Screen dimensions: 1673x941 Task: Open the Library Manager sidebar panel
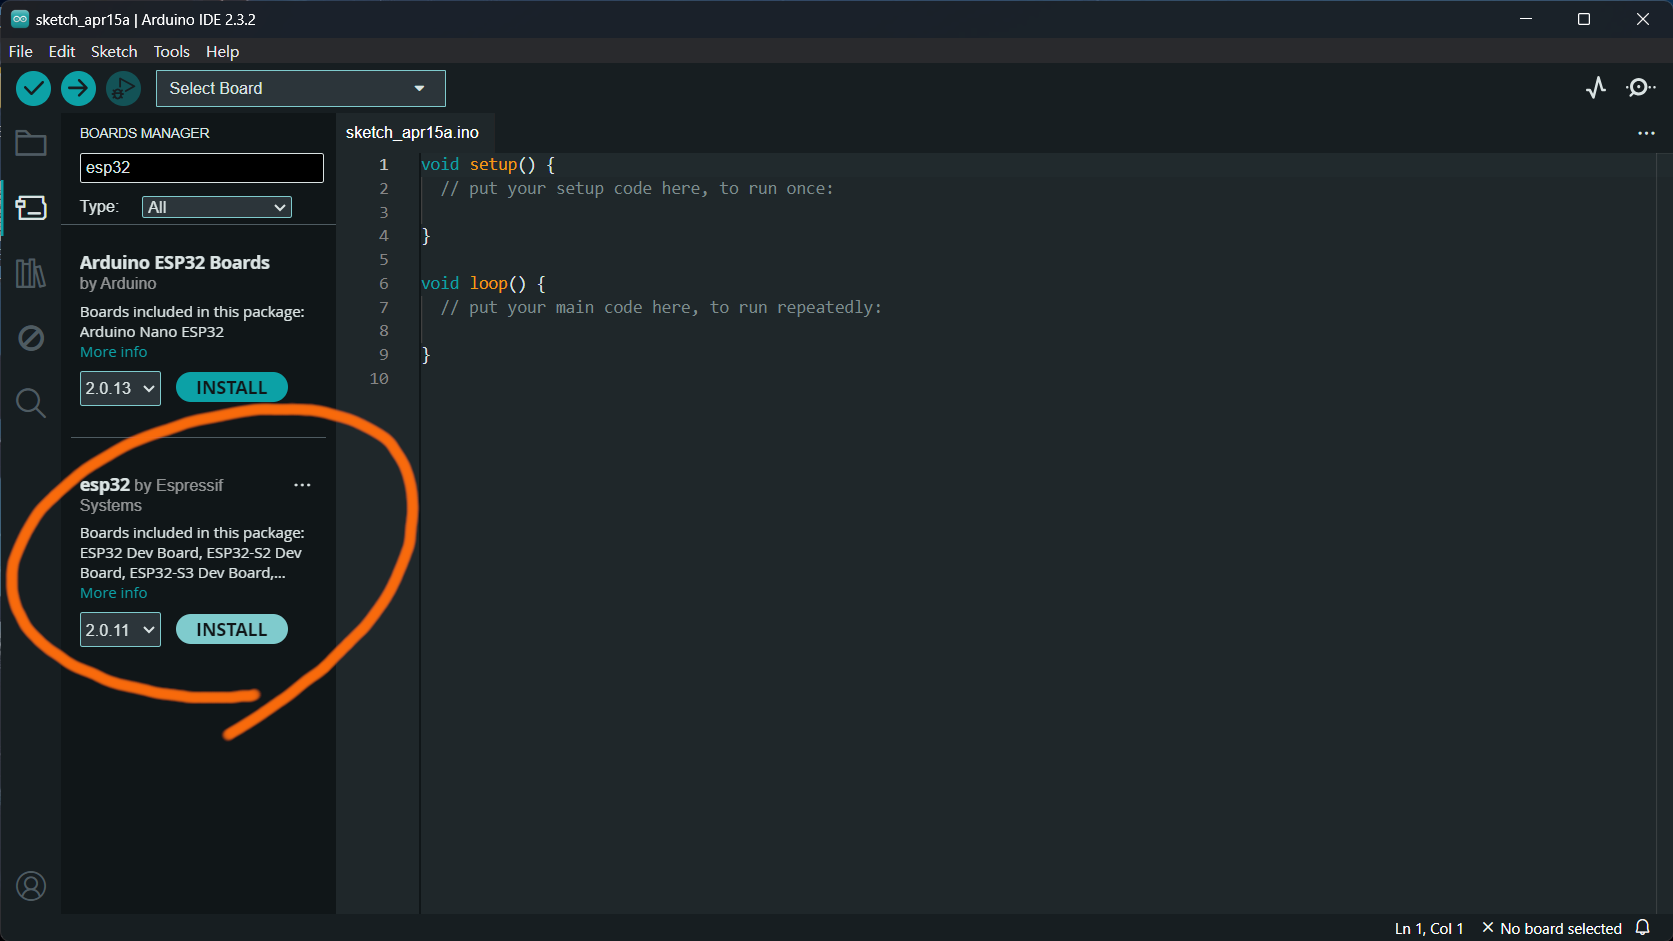(x=30, y=272)
